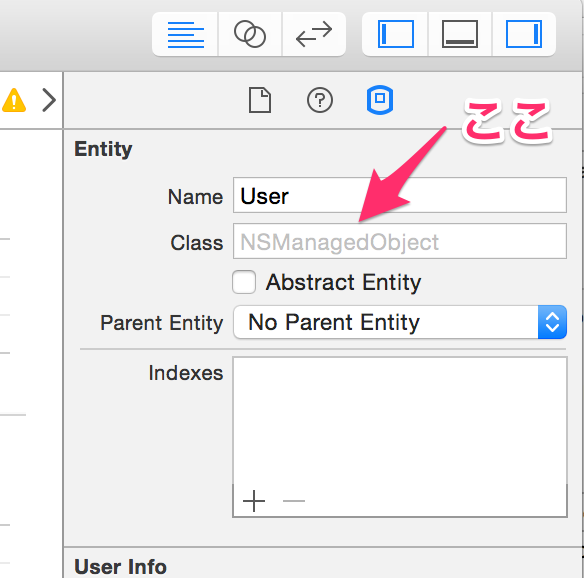The image size is (584, 578).
Task: Open the Parent Entity dropdown
Action: pyautogui.click(x=400, y=322)
